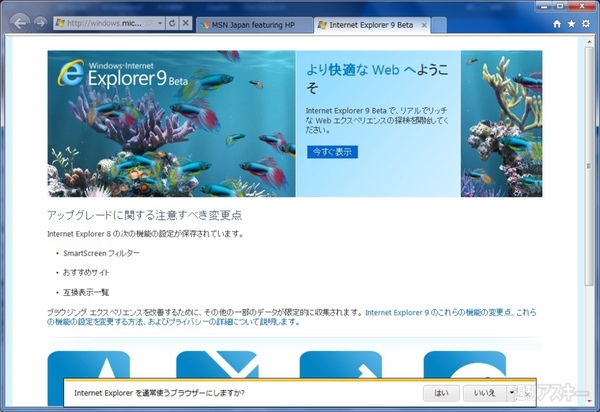This screenshot has height=412, width=600.
Task: Stop loading with the X button
Action: [x=186, y=23]
